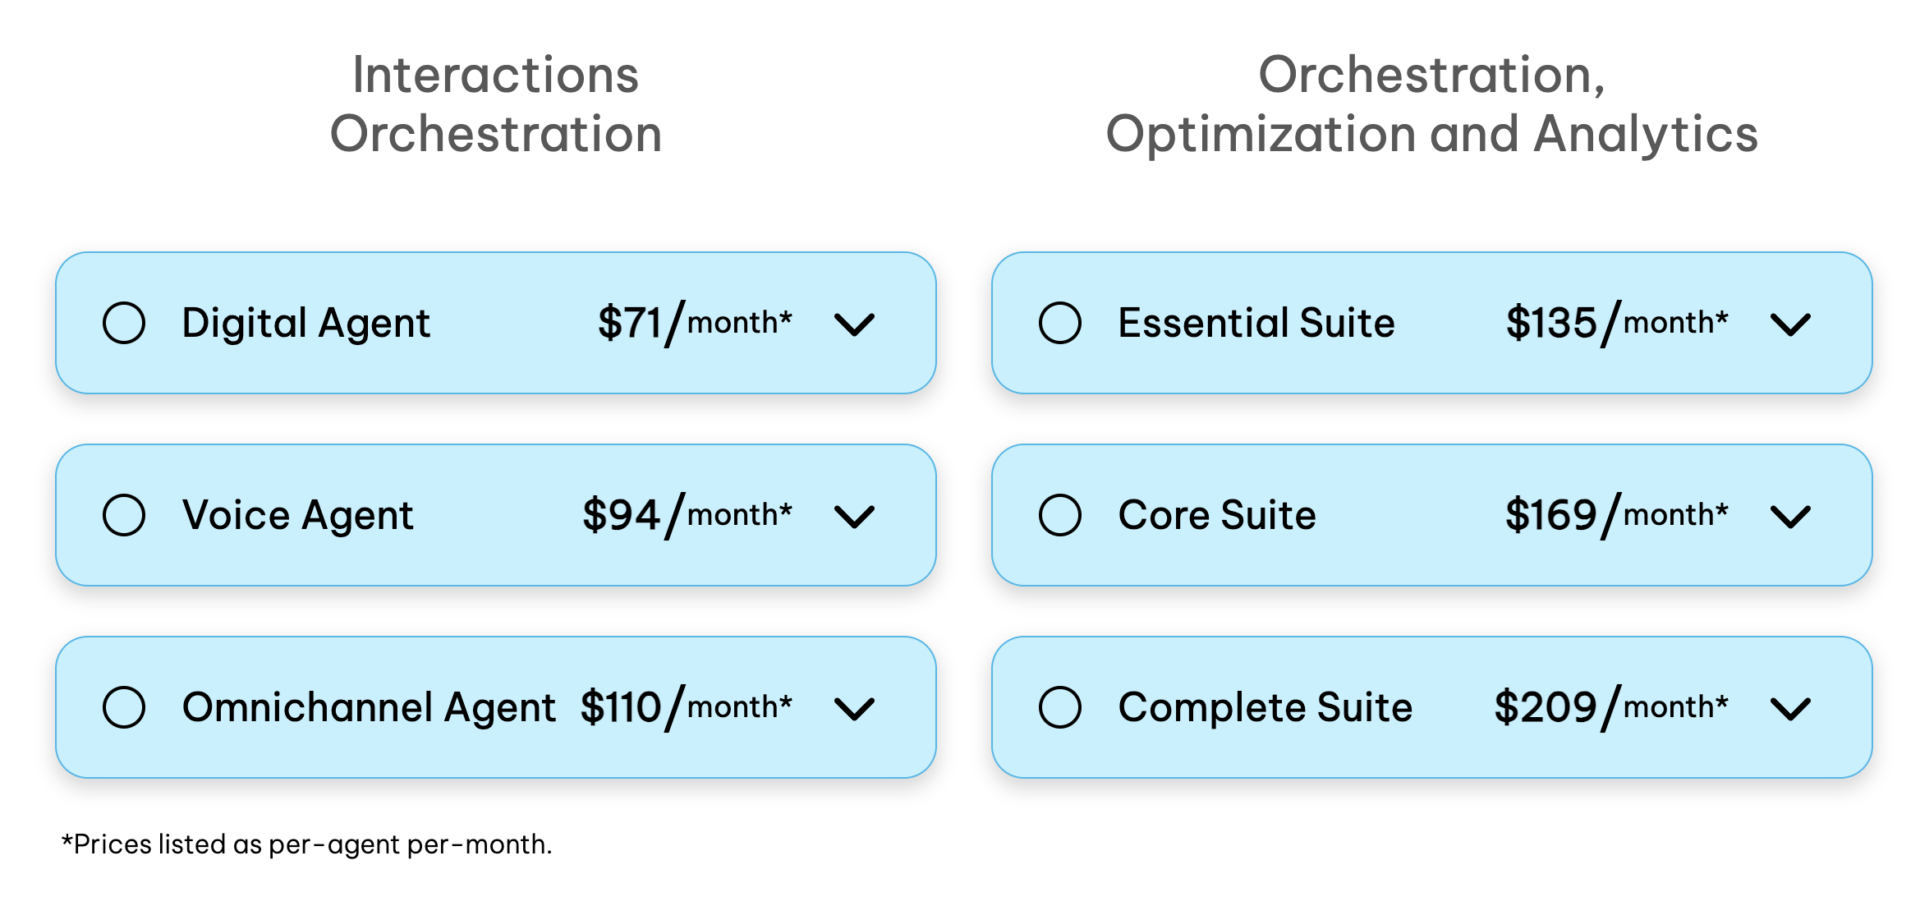Click the Digital Agent pricing card

[497, 322]
